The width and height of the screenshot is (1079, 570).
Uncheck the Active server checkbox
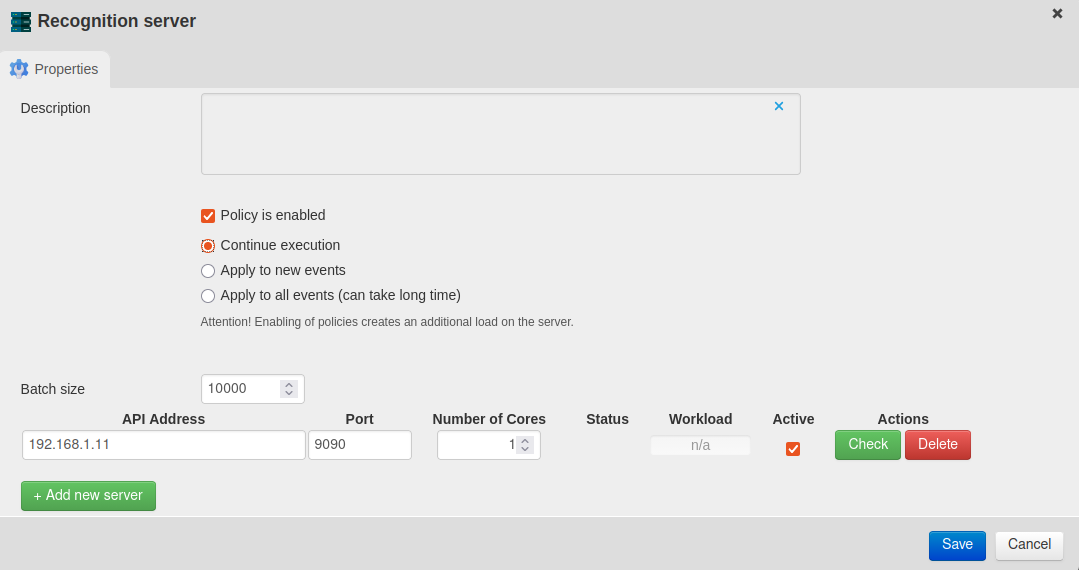click(793, 449)
